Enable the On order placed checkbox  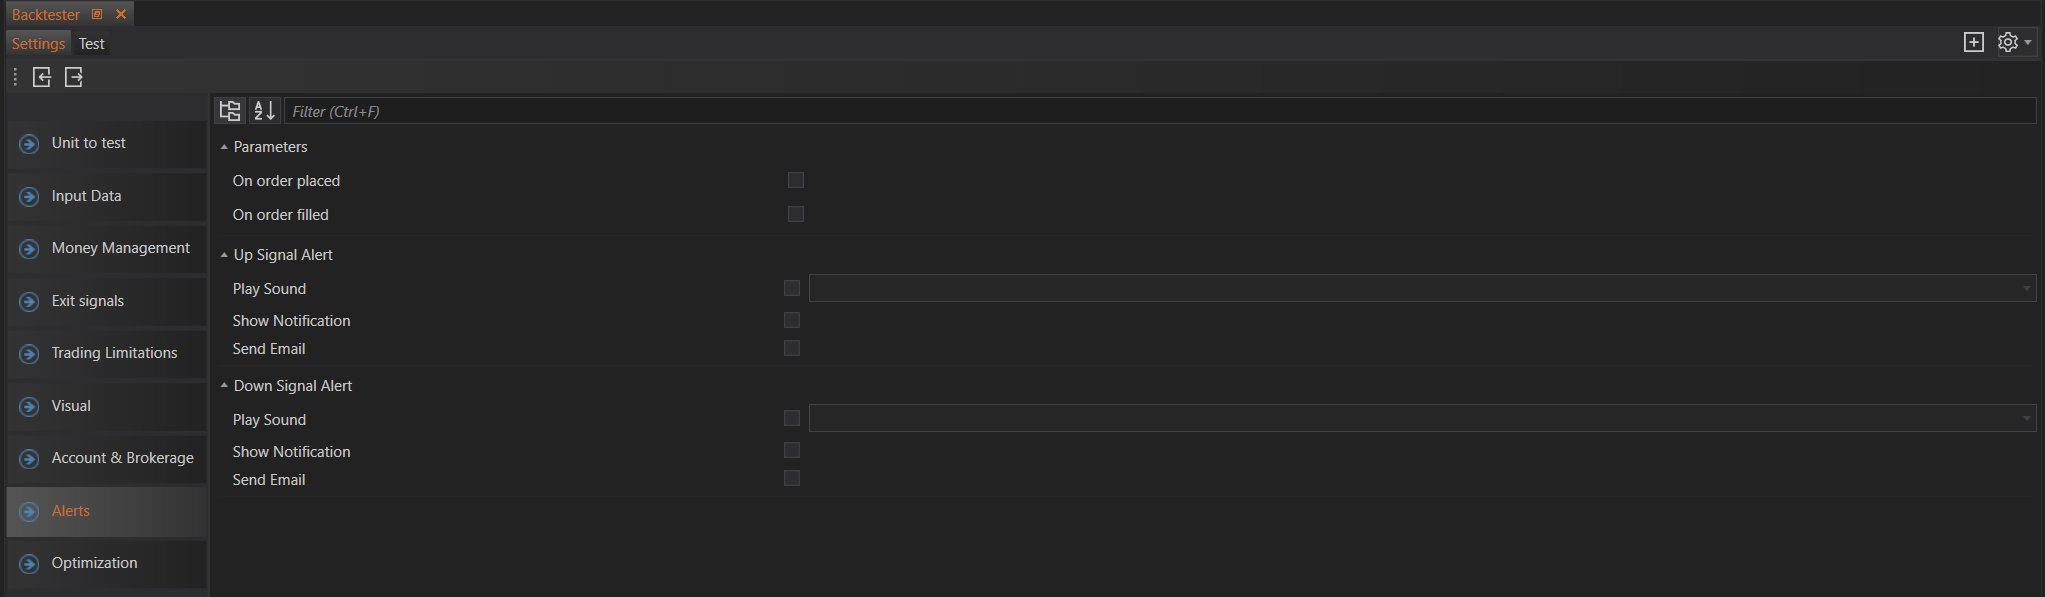[x=796, y=180]
